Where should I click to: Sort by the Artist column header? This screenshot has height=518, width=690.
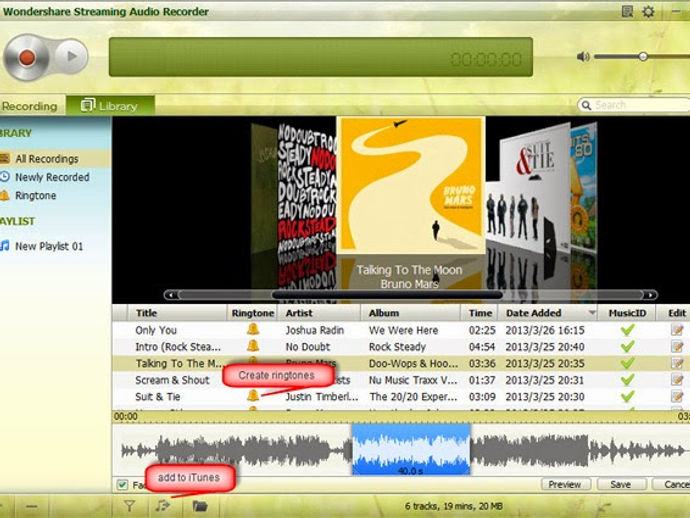pos(319,313)
